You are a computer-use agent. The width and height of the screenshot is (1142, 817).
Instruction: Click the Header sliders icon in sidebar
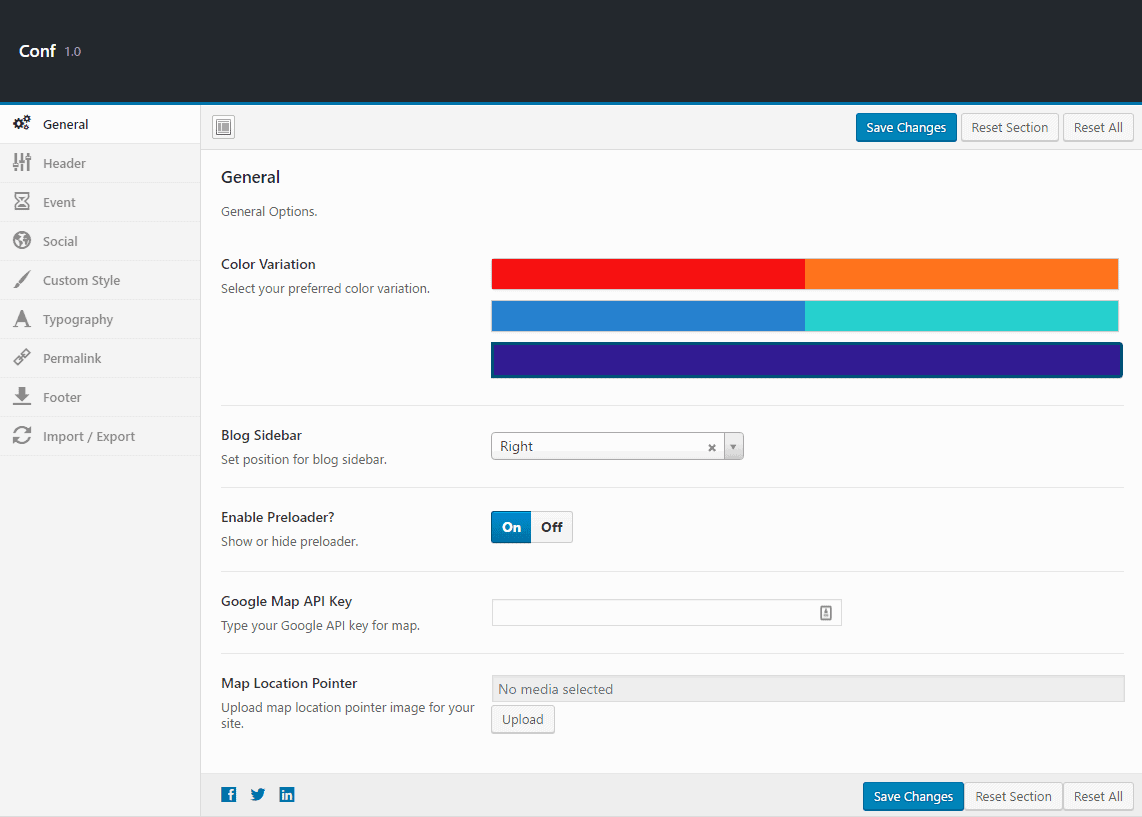[x=22, y=163]
